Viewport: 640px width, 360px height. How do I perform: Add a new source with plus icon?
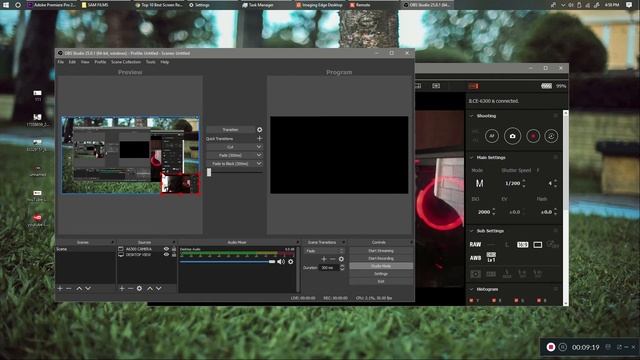(122, 289)
